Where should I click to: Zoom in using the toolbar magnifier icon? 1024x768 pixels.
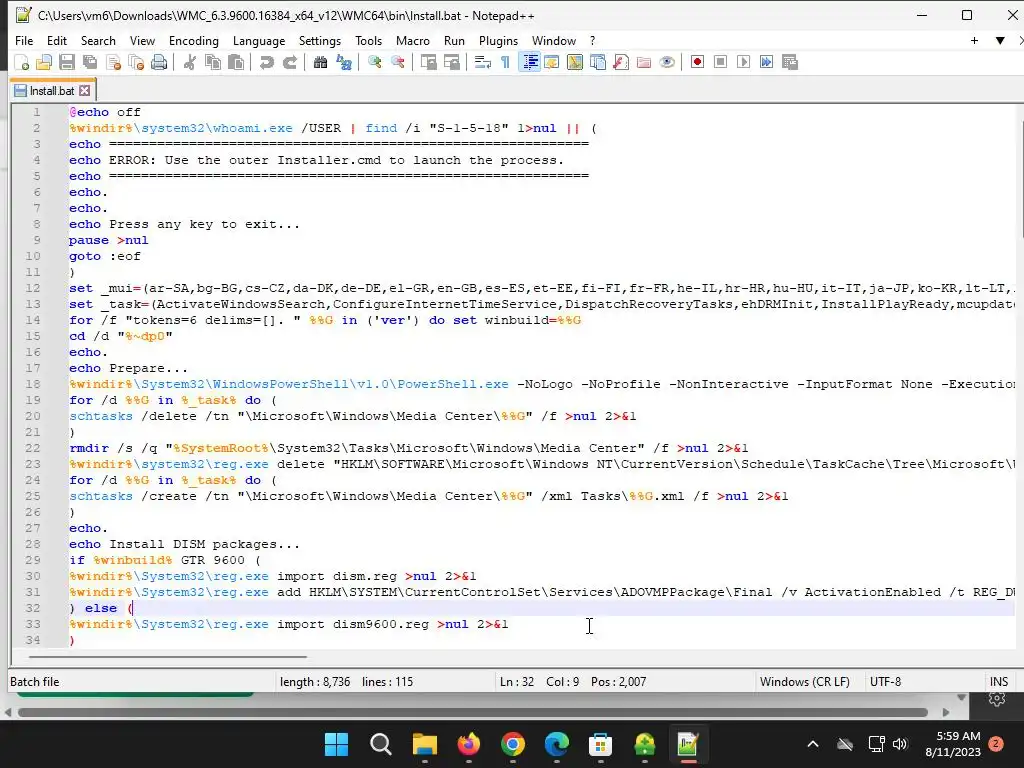coord(375,62)
